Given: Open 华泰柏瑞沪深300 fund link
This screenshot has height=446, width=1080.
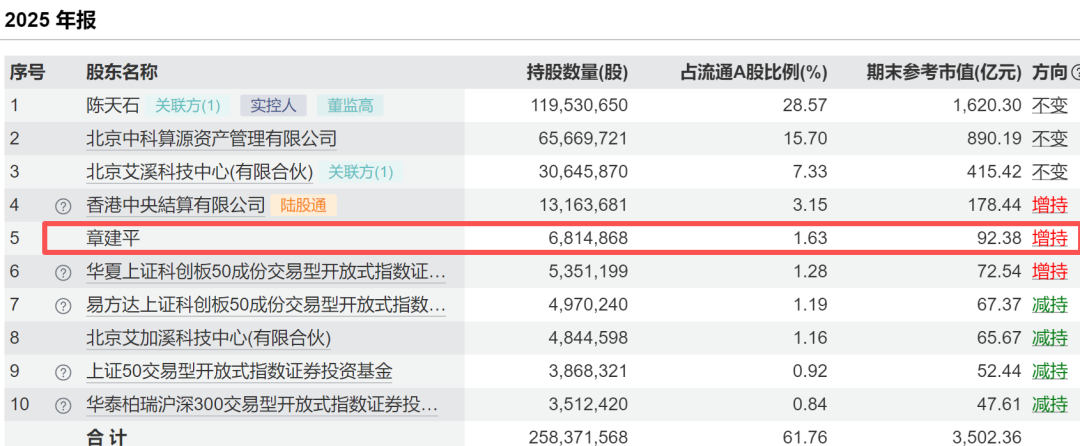Looking at the screenshot, I should (x=262, y=405).
